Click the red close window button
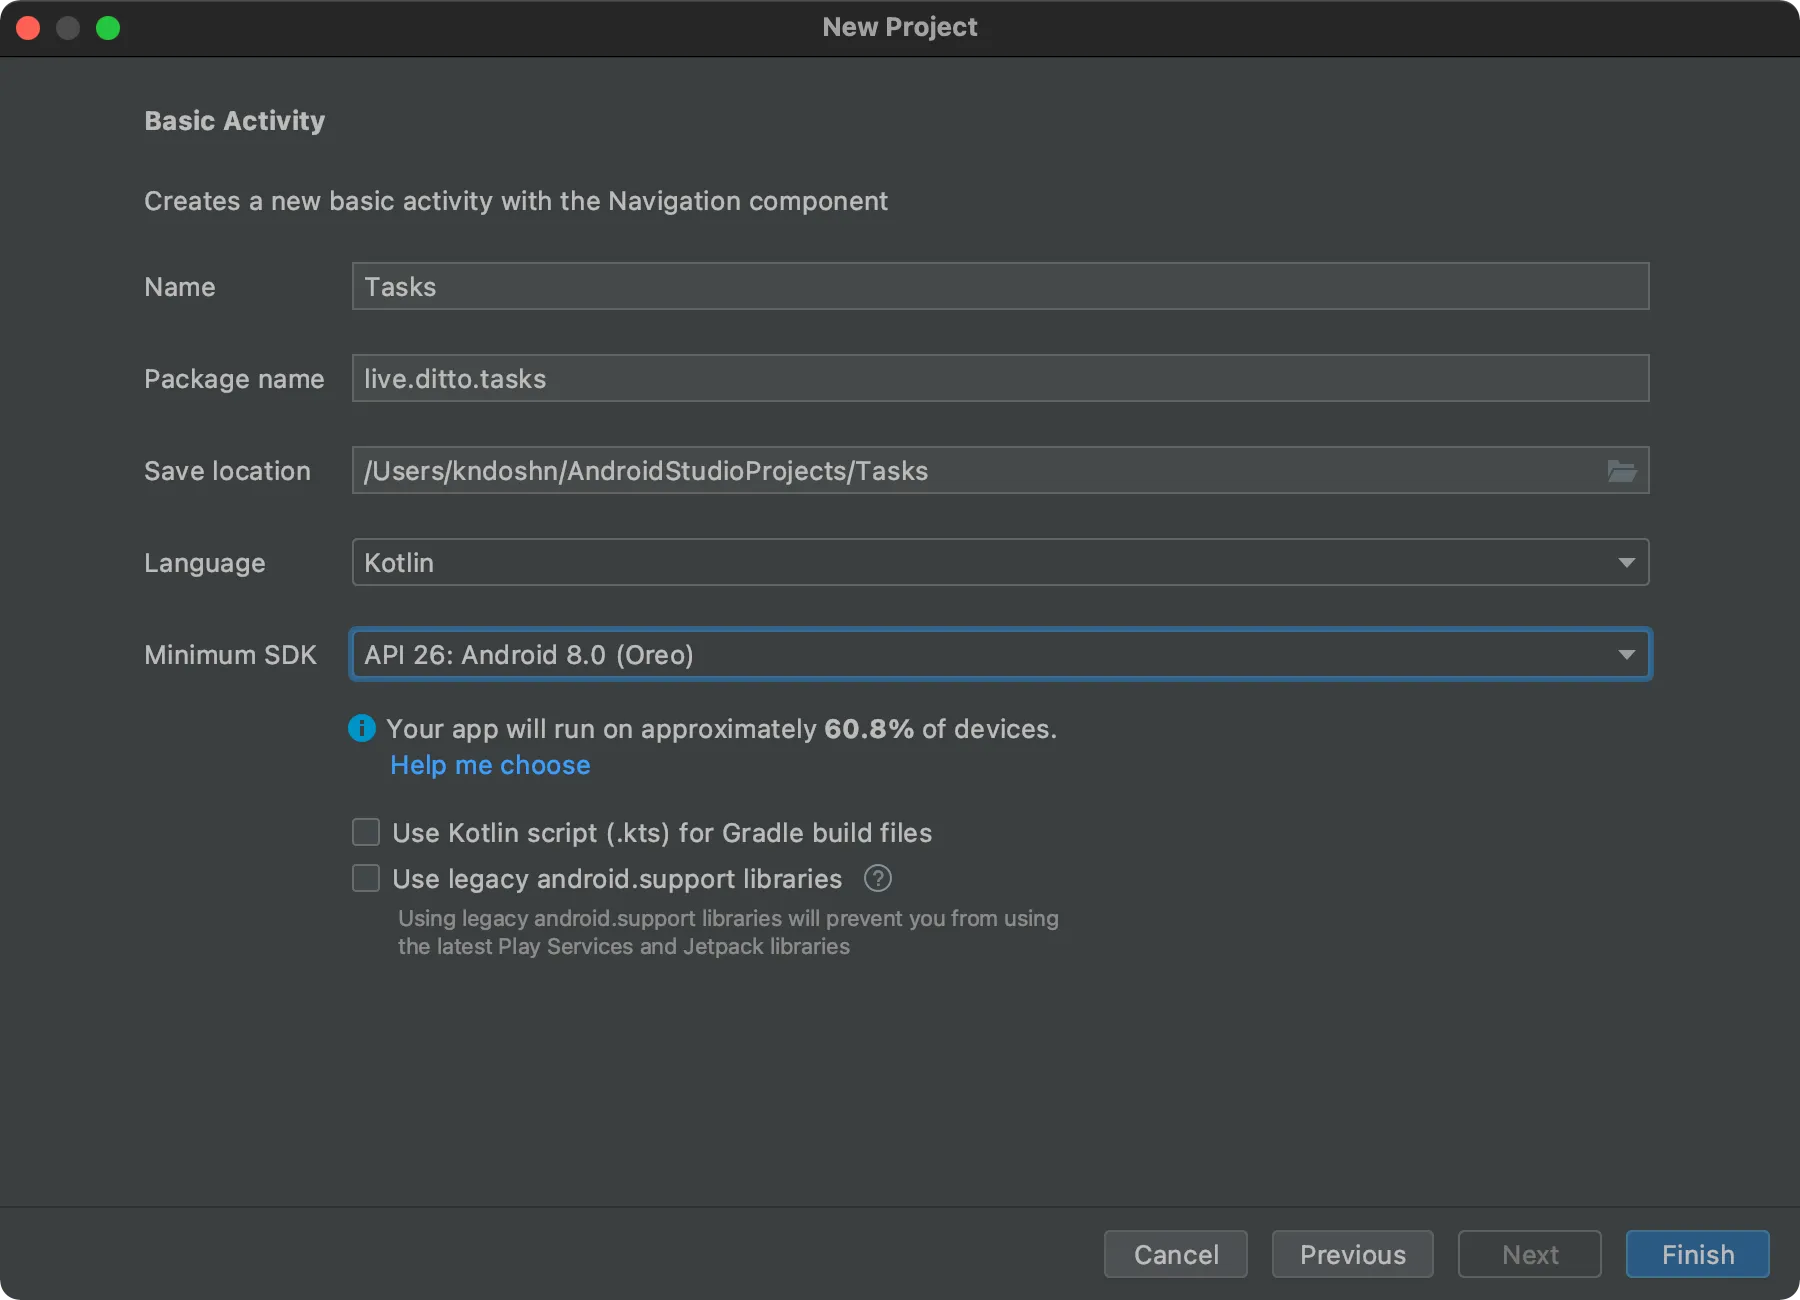This screenshot has width=1800, height=1300. [28, 28]
